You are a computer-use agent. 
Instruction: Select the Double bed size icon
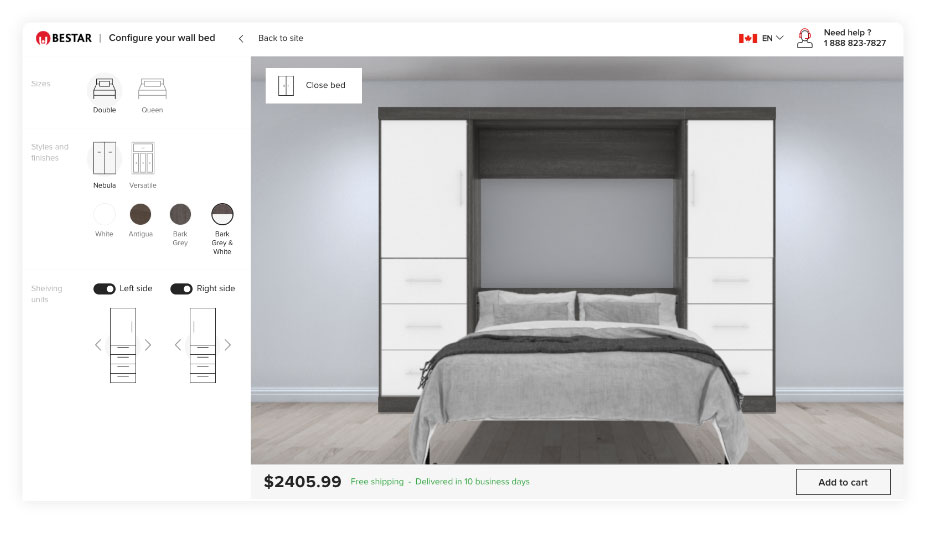[x=105, y=89]
